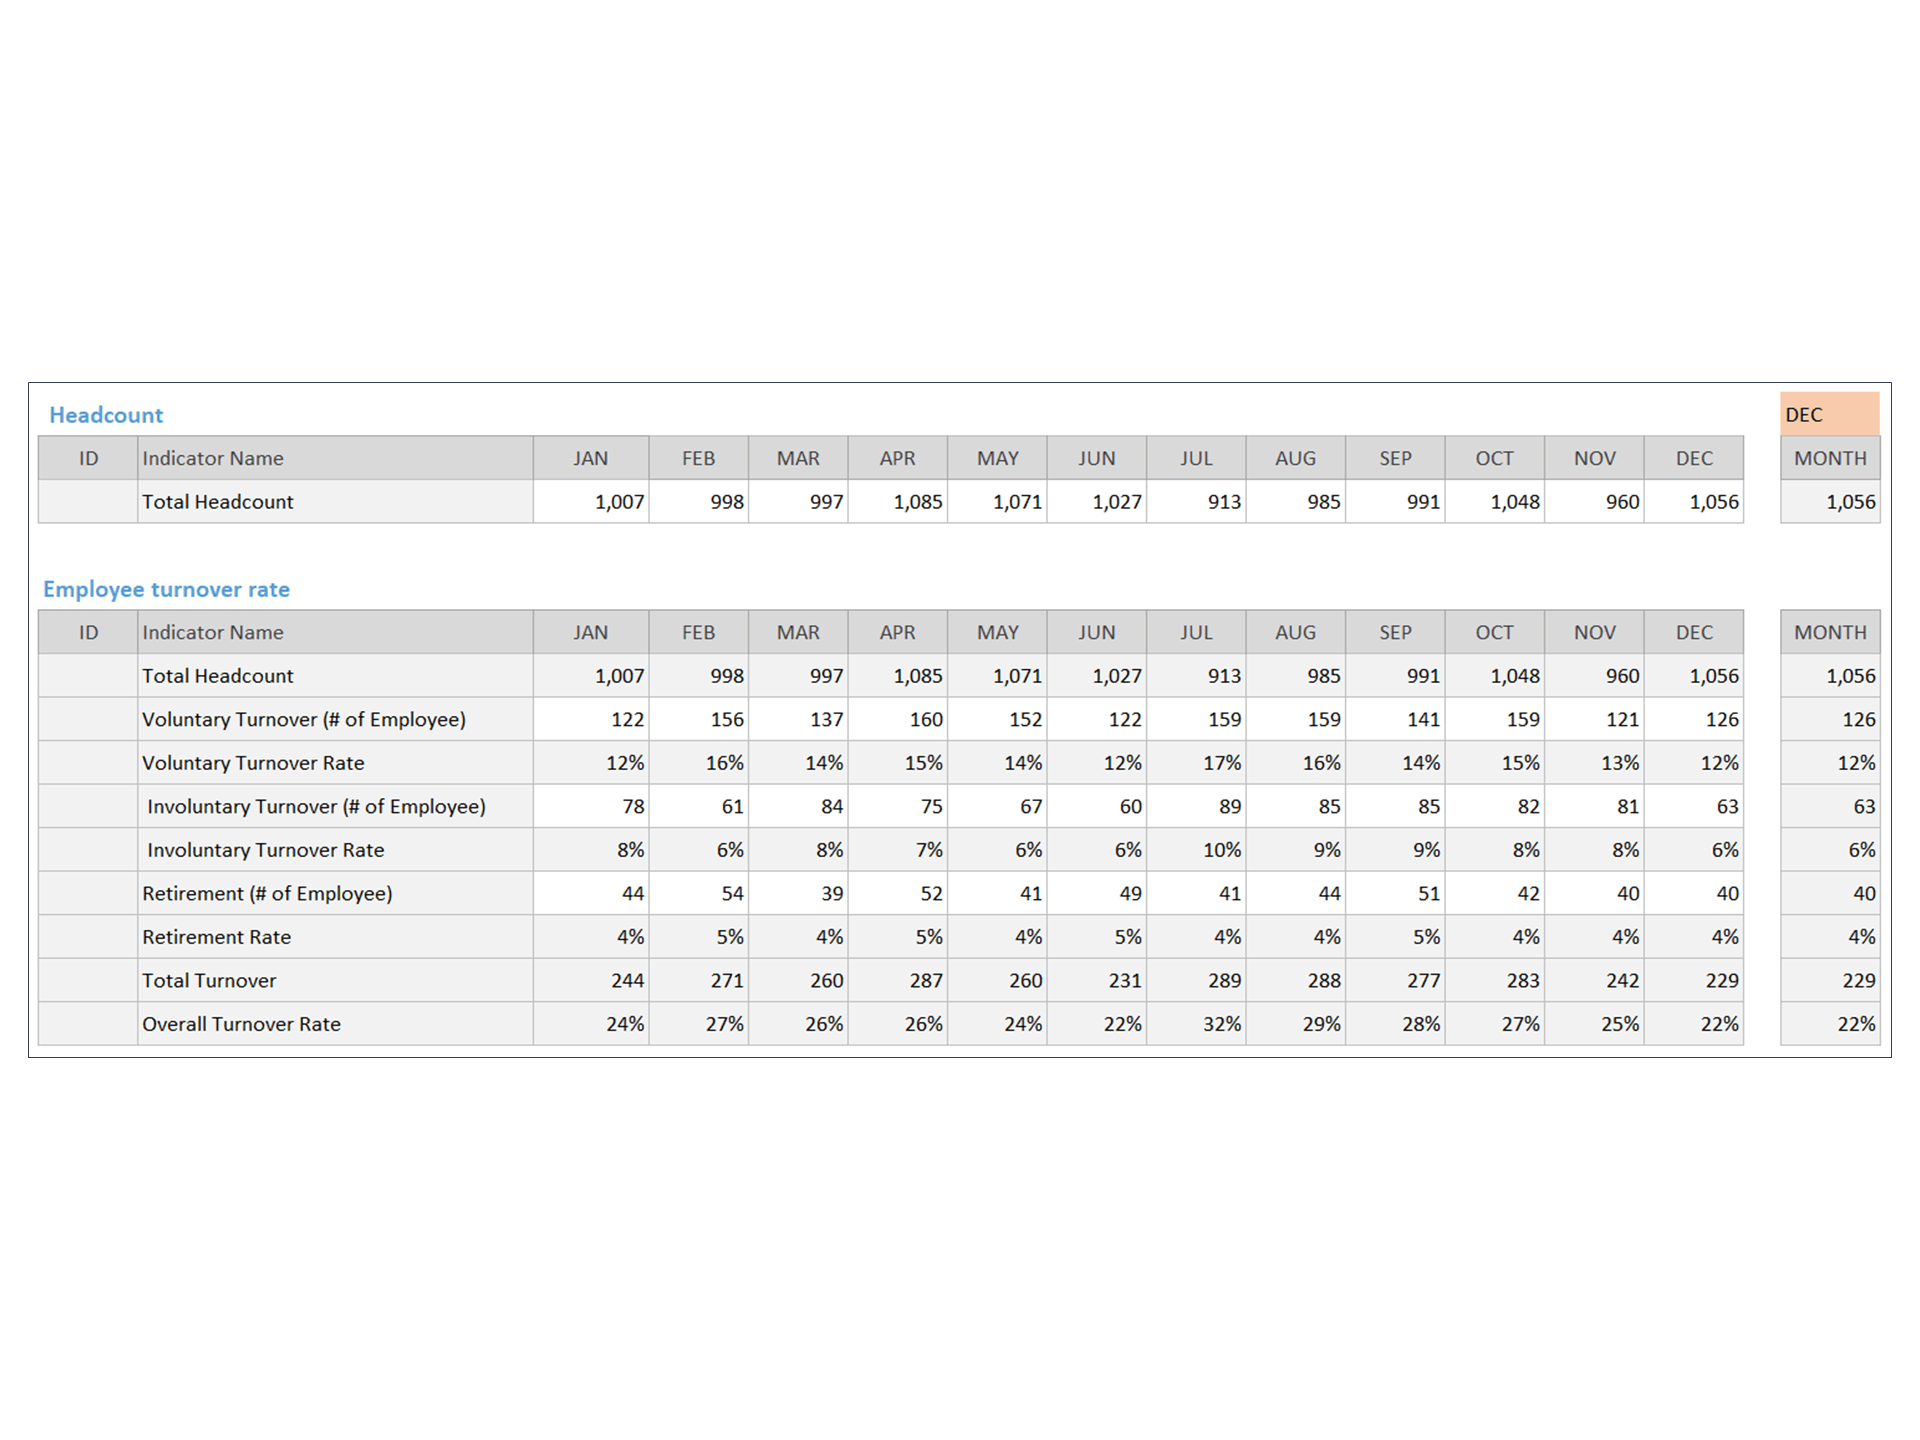The height and width of the screenshot is (1440, 1920).
Task: Click the Headcount section title
Action: pos(106,415)
